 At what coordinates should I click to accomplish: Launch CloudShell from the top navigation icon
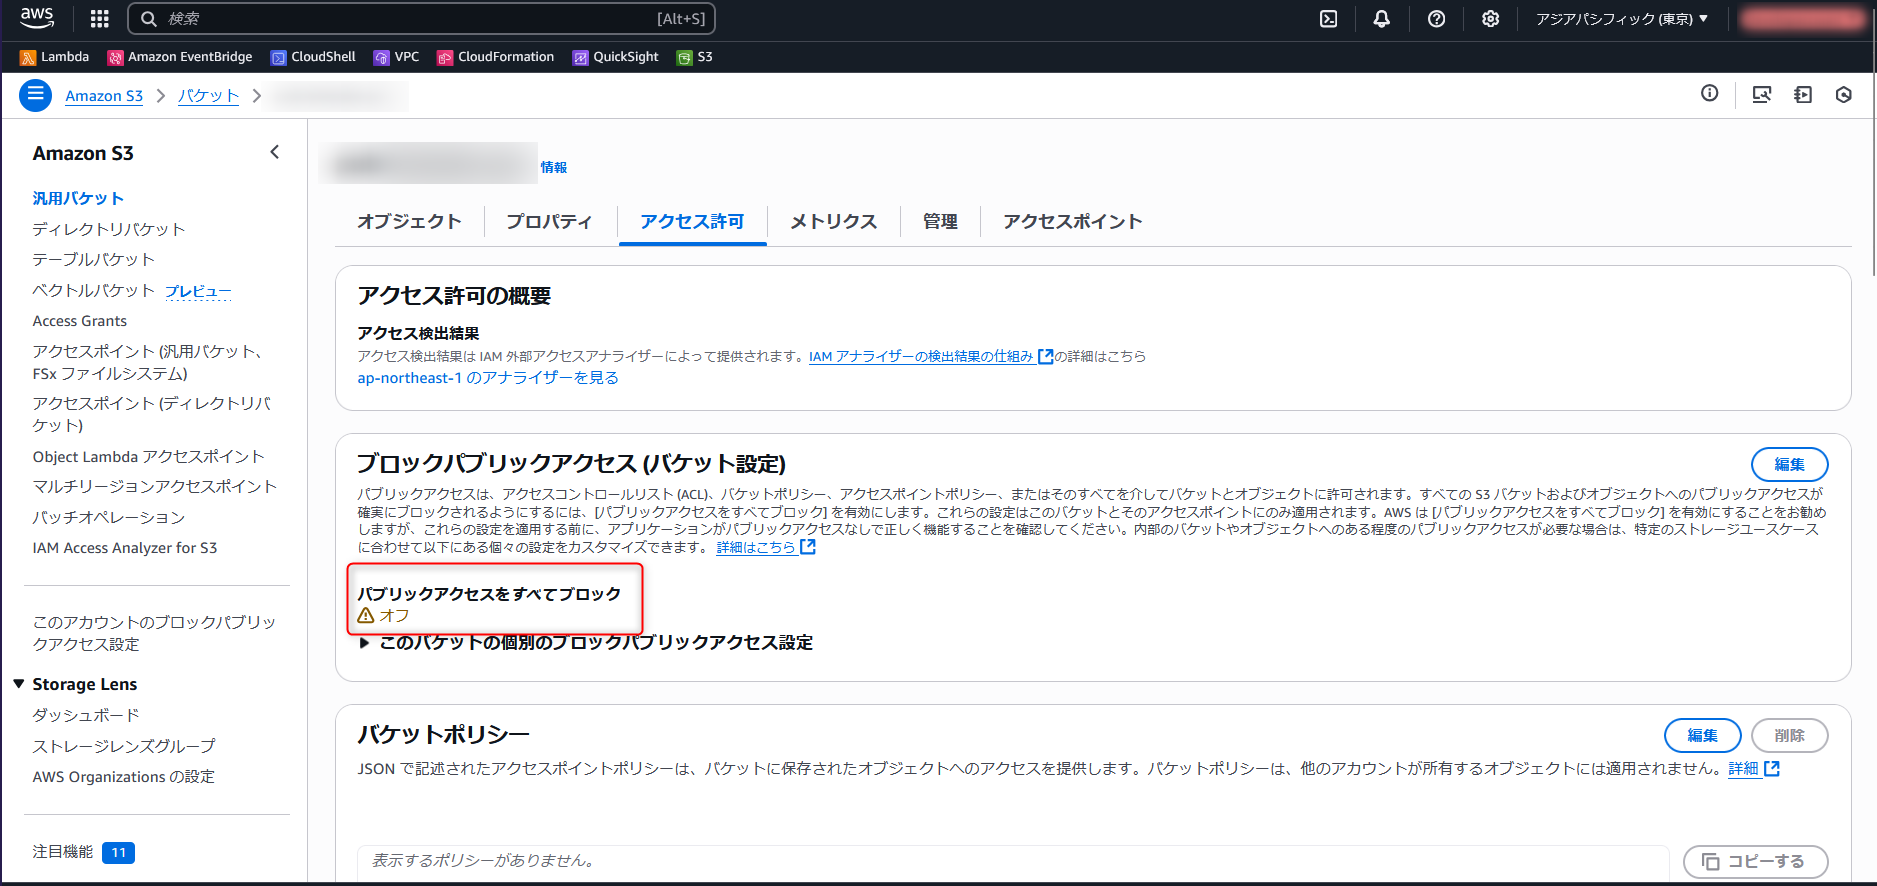point(1328,18)
